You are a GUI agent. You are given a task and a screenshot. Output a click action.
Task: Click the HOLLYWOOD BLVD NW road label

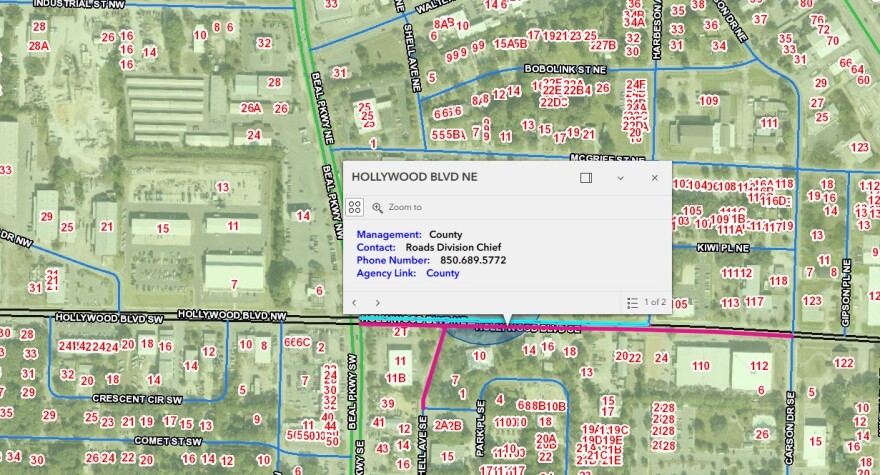coord(232,316)
